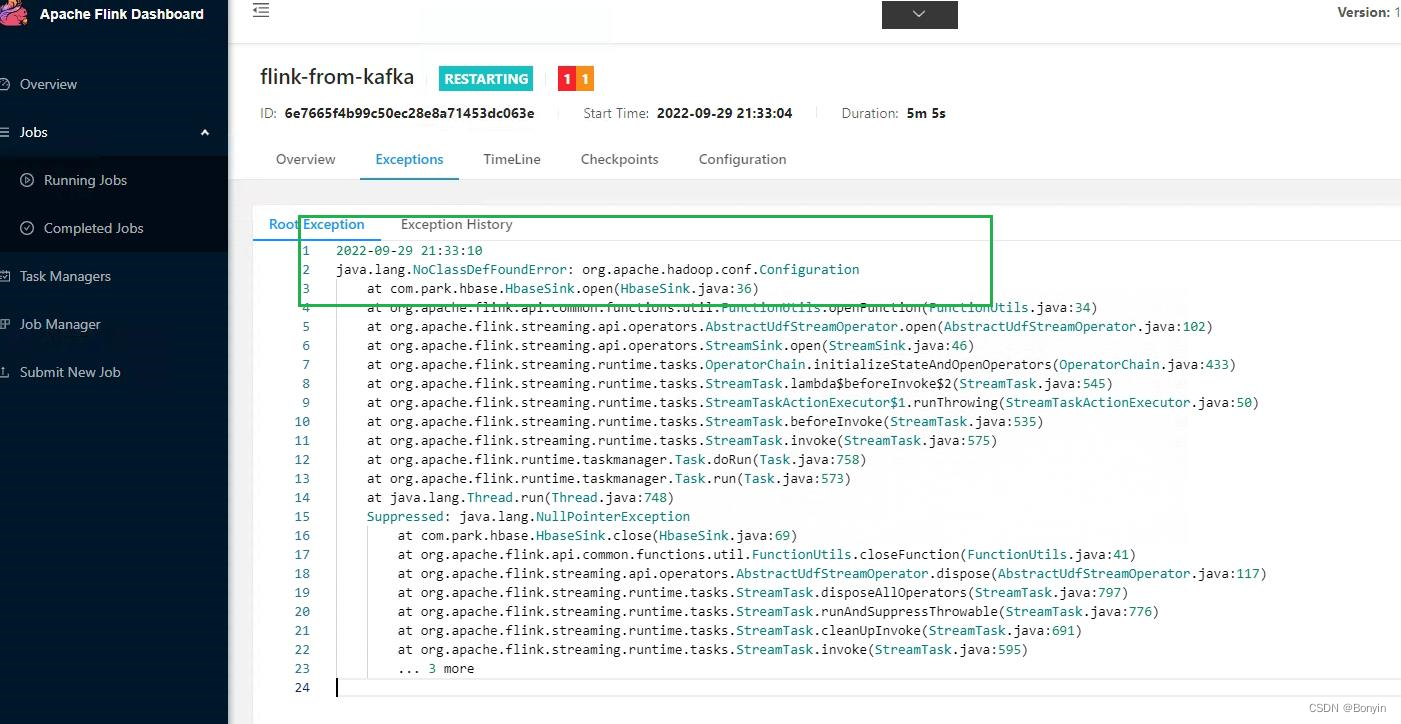Click the RESTARTING status badge

[x=486, y=79]
